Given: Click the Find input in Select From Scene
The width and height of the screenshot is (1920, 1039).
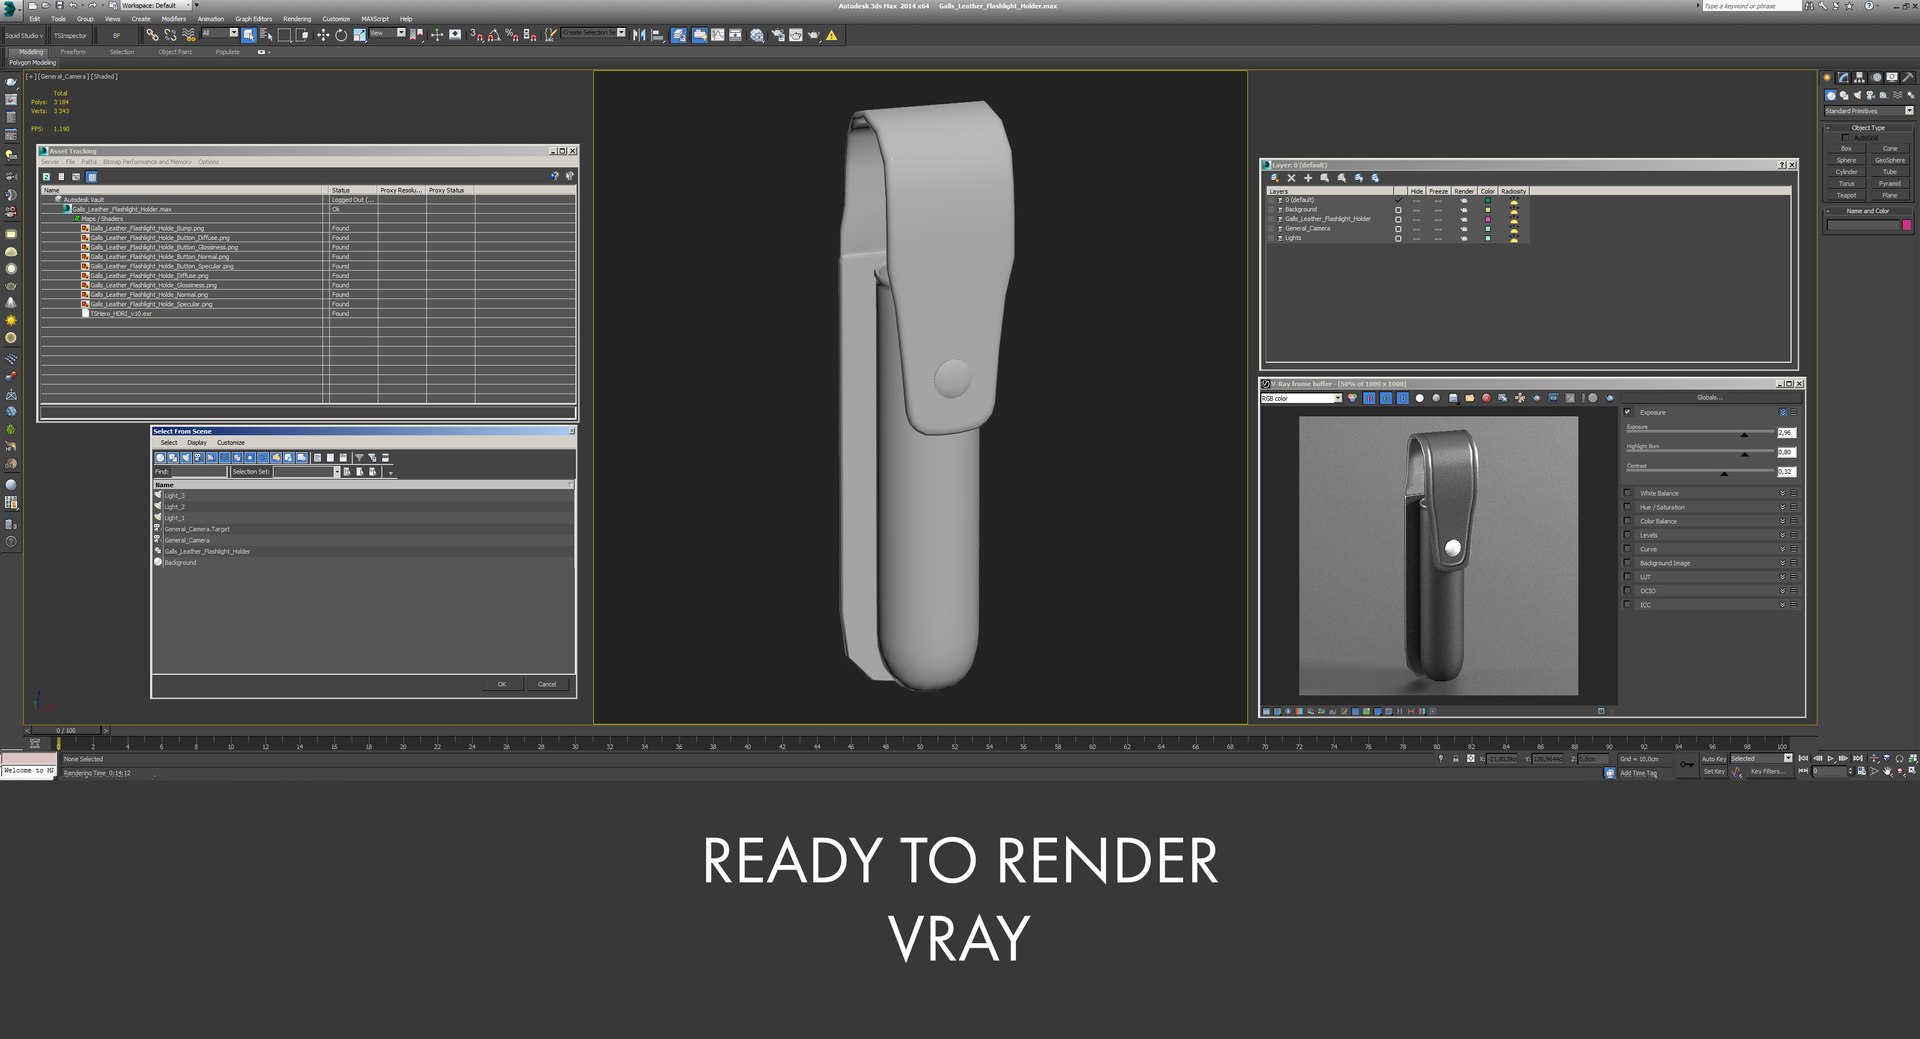Looking at the screenshot, I should pyautogui.click(x=199, y=472).
